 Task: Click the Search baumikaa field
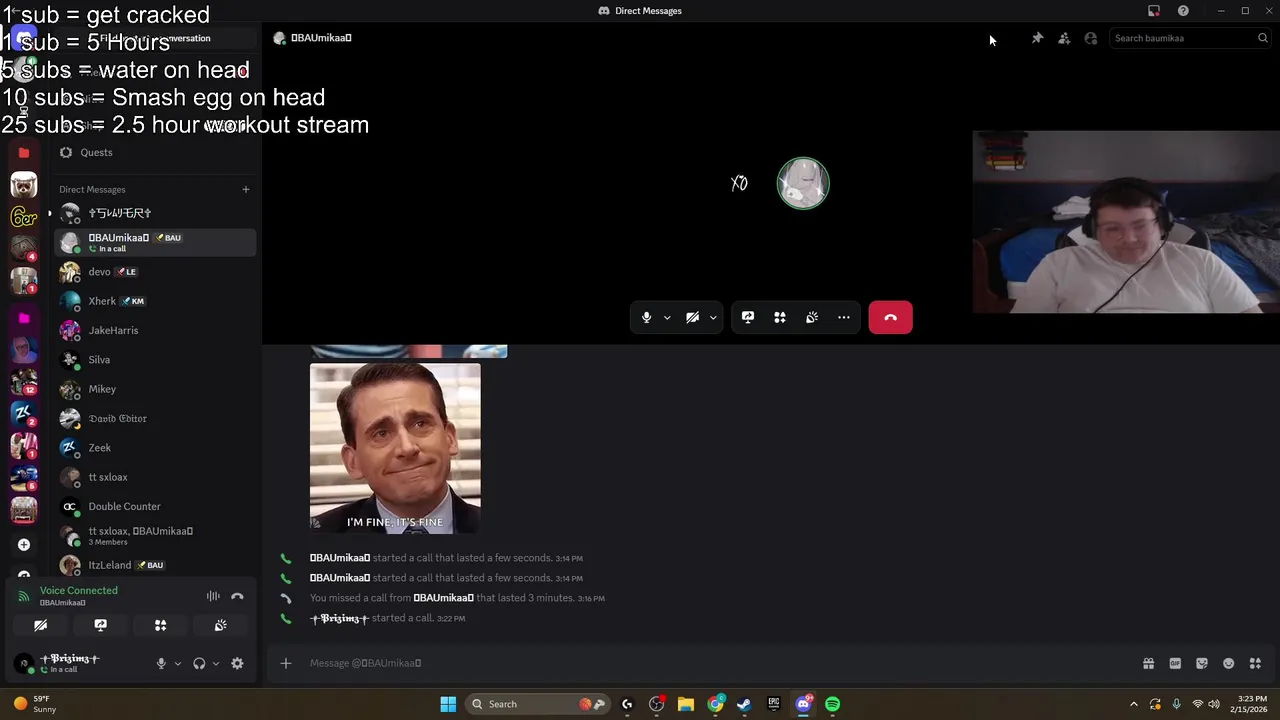[x=1190, y=38]
